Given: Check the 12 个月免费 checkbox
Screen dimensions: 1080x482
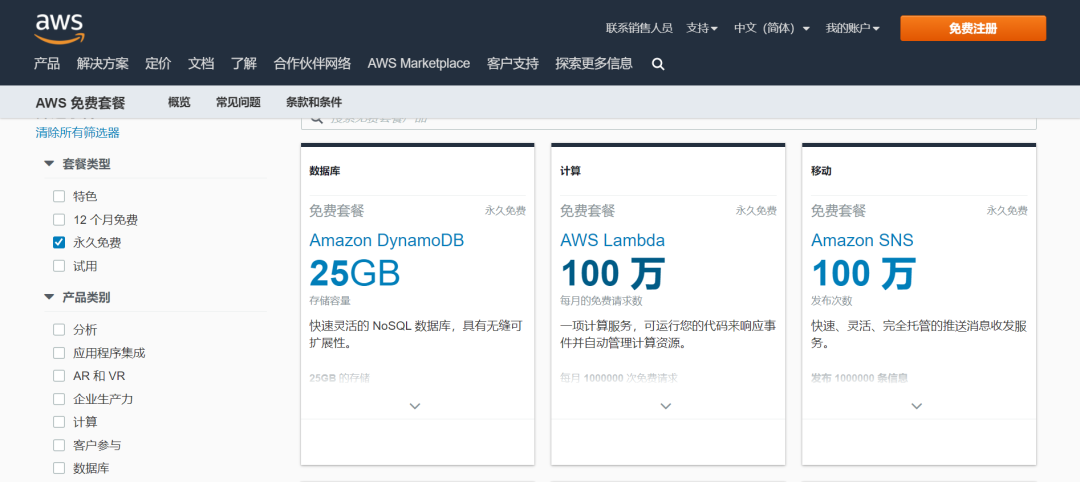Looking at the screenshot, I should tap(59, 220).
